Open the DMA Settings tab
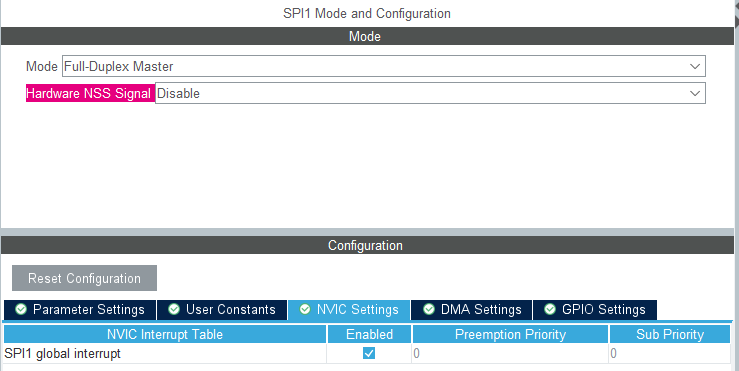739x371 pixels. [x=472, y=310]
